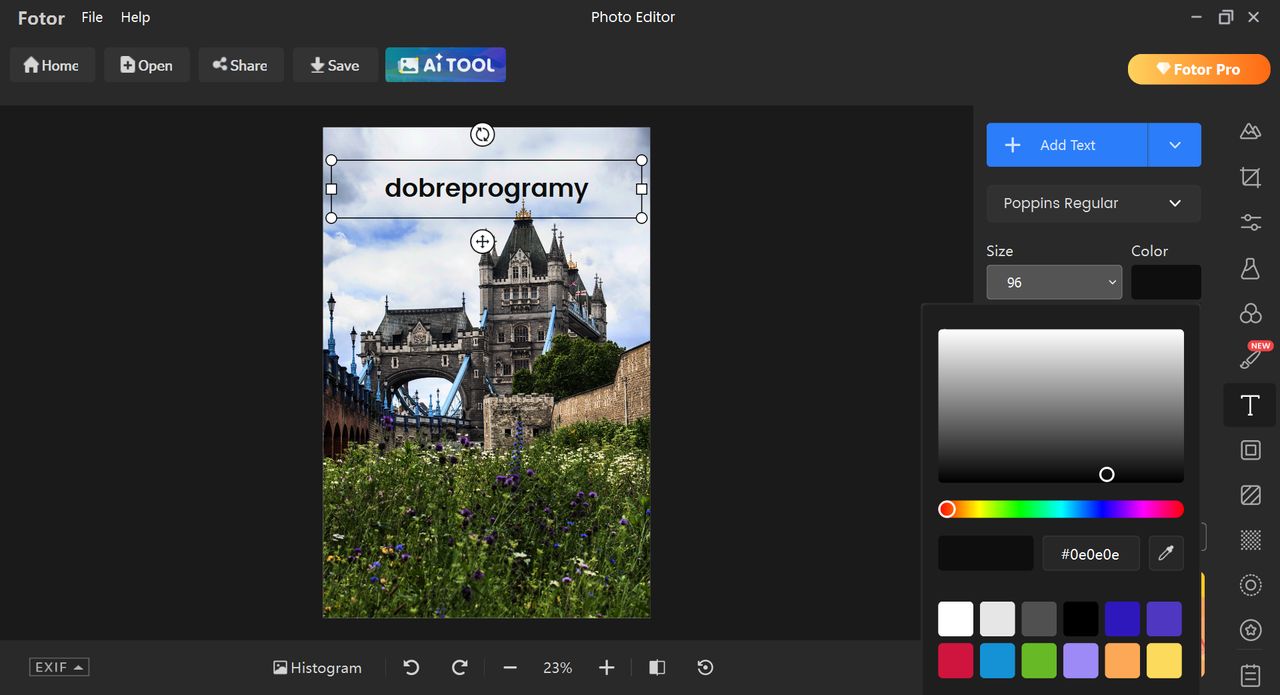Select the sky blue color swatch
This screenshot has height=695, width=1280.
pyautogui.click(x=997, y=660)
